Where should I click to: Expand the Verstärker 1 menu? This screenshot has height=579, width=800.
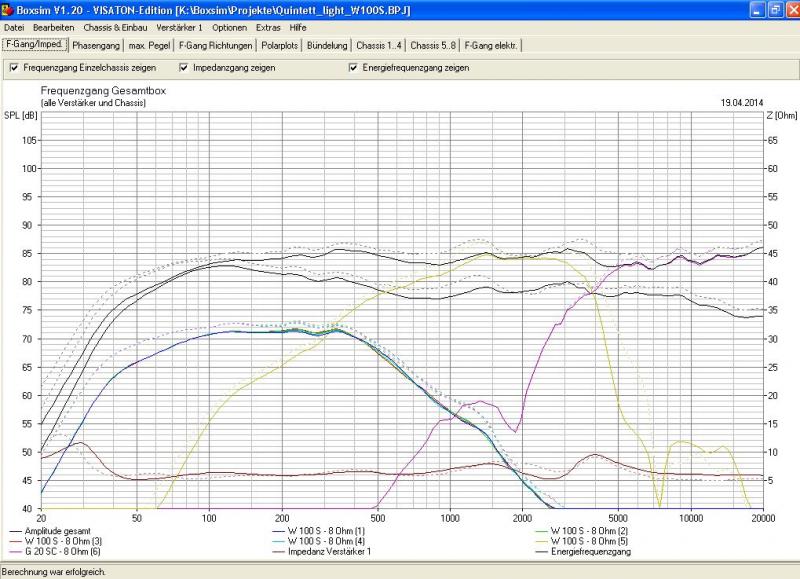179,27
